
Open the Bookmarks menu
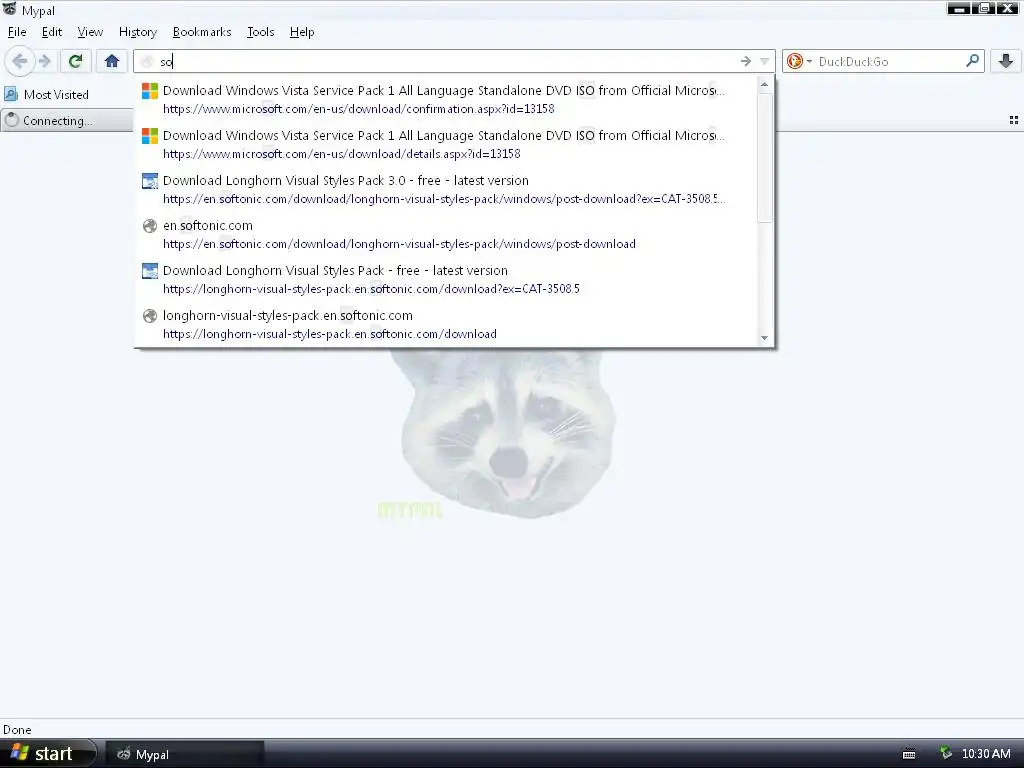coord(202,32)
